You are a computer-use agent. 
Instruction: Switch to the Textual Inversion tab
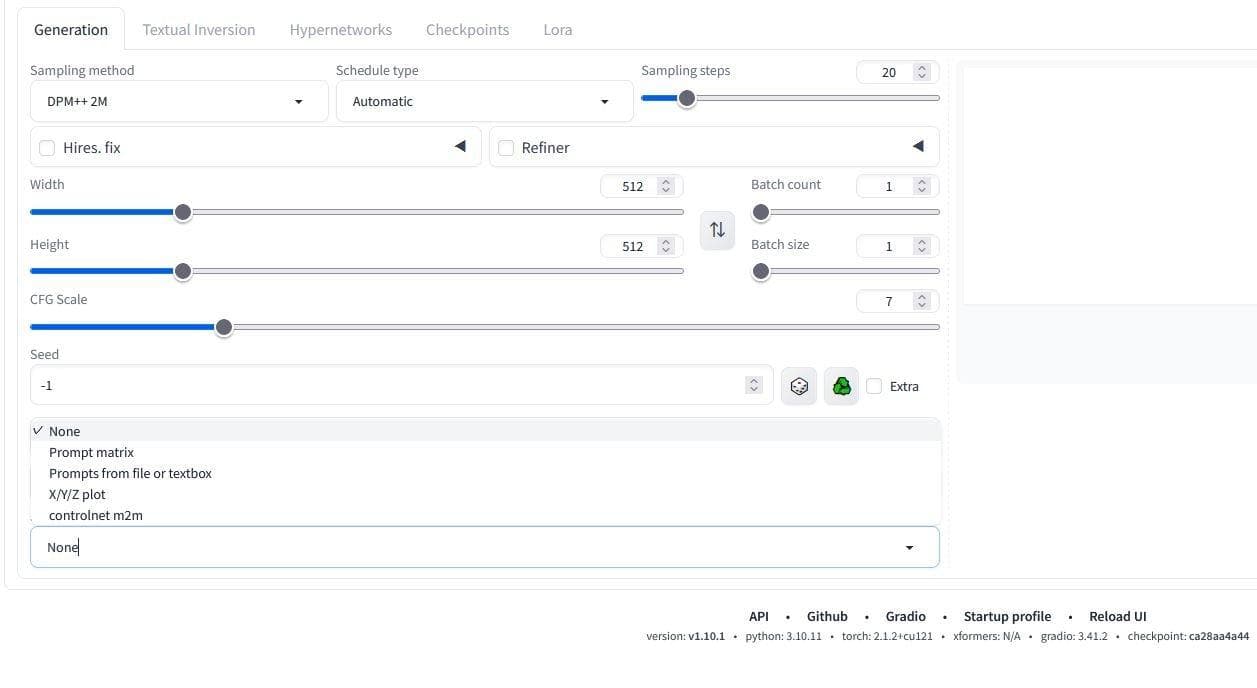click(198, 30)
